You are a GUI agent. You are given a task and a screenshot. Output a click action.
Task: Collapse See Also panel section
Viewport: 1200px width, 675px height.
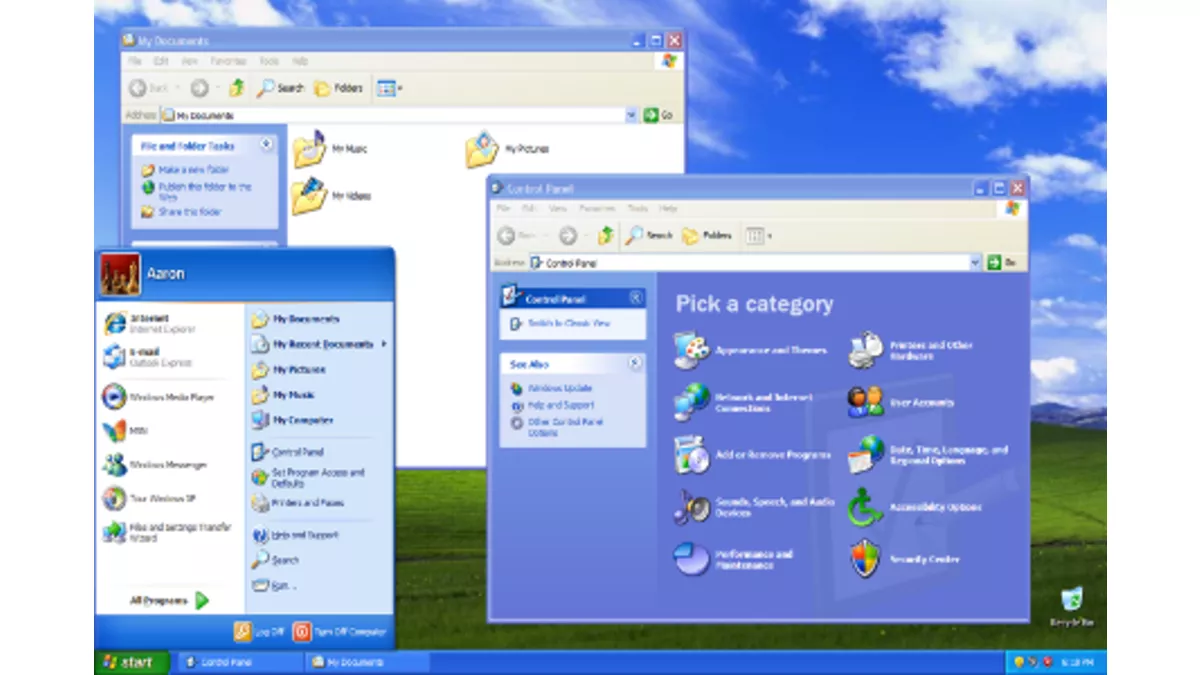(x=636, y=364)
